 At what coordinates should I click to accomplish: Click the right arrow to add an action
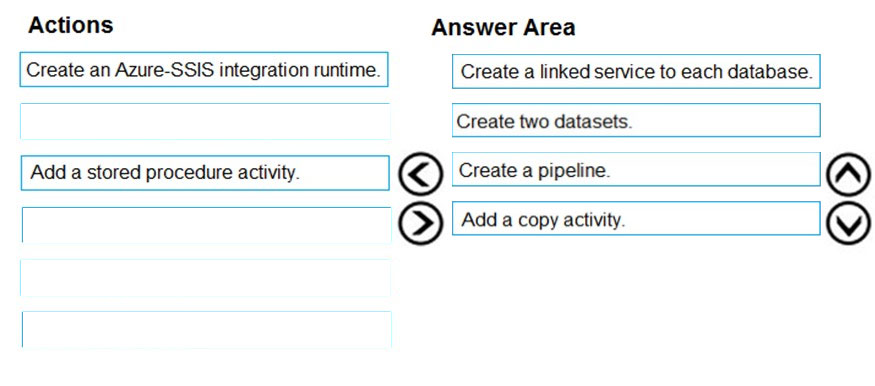420,223
